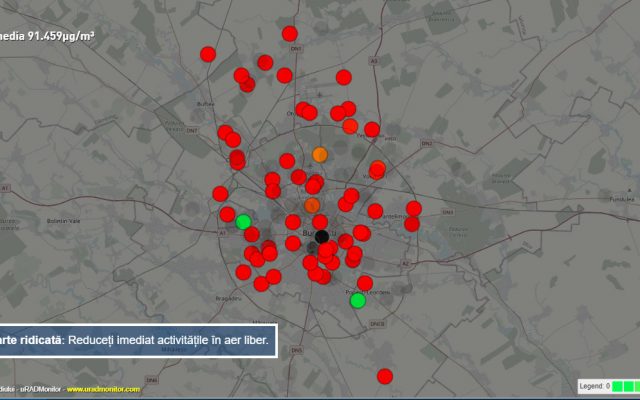Click the northern orange sensor marker

tap(320, 154)
